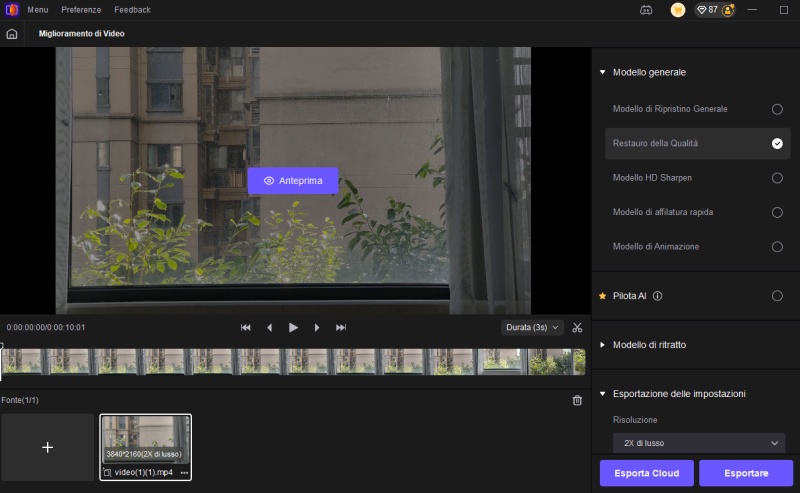800x493 pixels.
Task: Open the Feedback menu
Action: (132, 10)
